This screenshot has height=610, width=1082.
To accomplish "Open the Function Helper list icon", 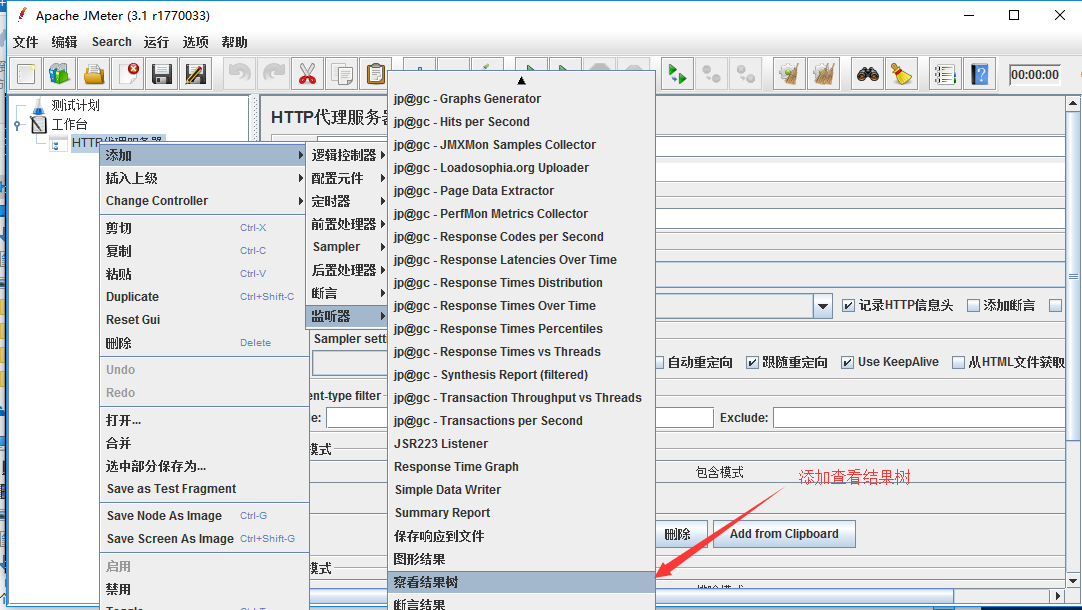I will point(945,74).
